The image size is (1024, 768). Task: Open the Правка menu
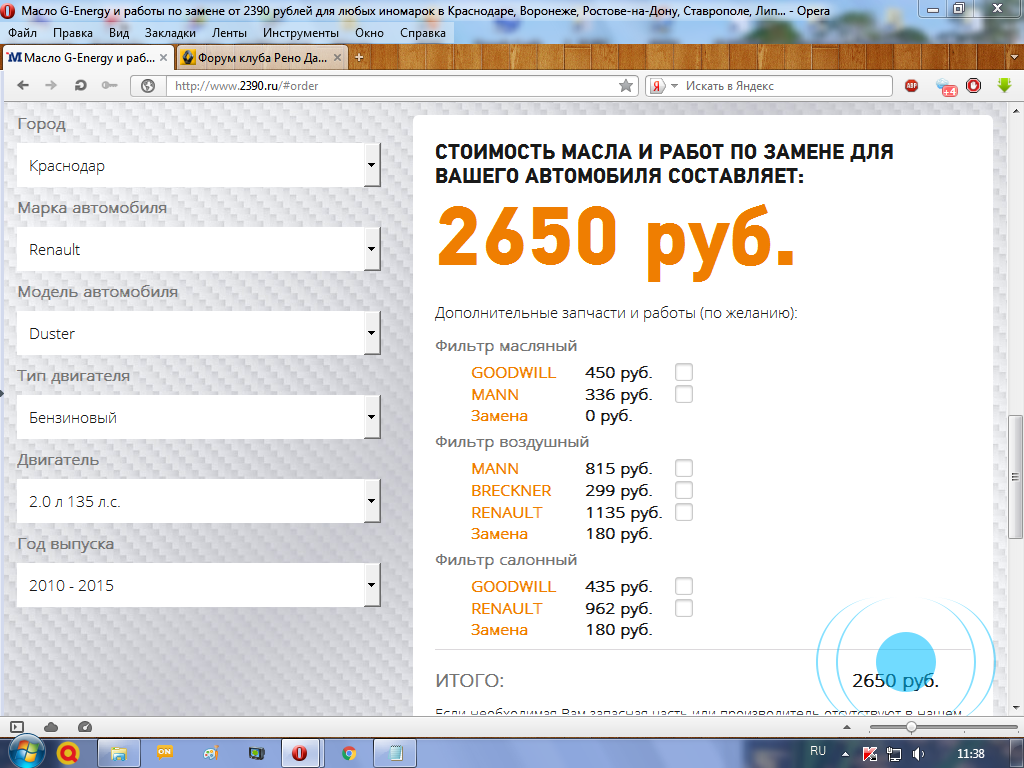click(x=72, y=33)
